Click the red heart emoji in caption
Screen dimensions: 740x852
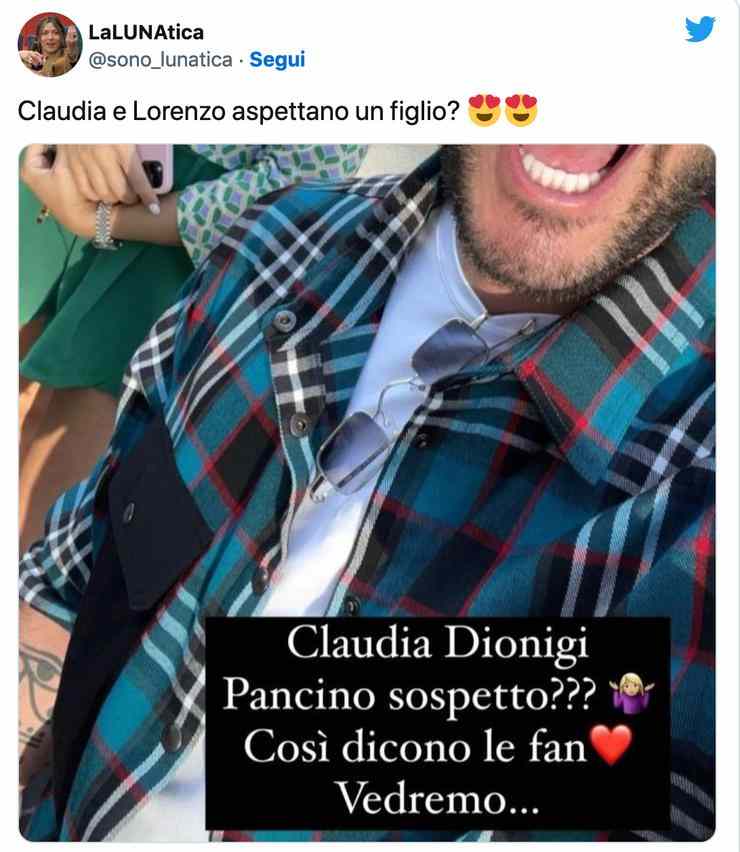coord(611,744)
